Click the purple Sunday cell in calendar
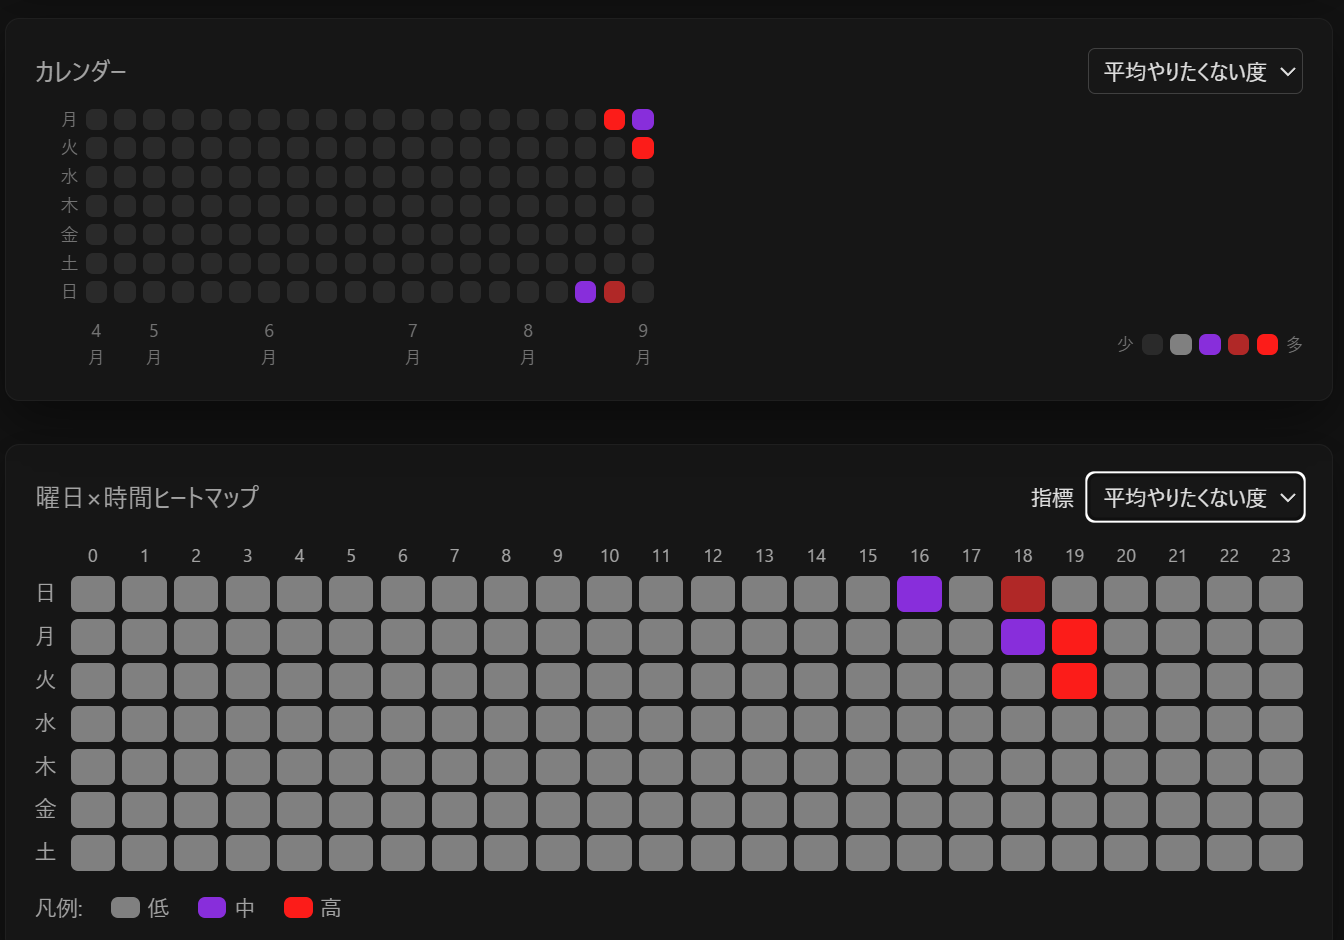 [586, 292]
